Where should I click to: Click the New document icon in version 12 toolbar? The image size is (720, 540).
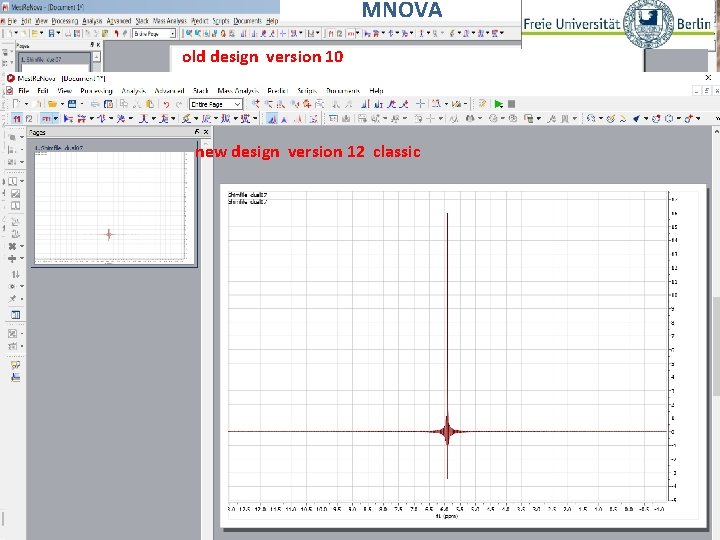(x=16, y=104)
